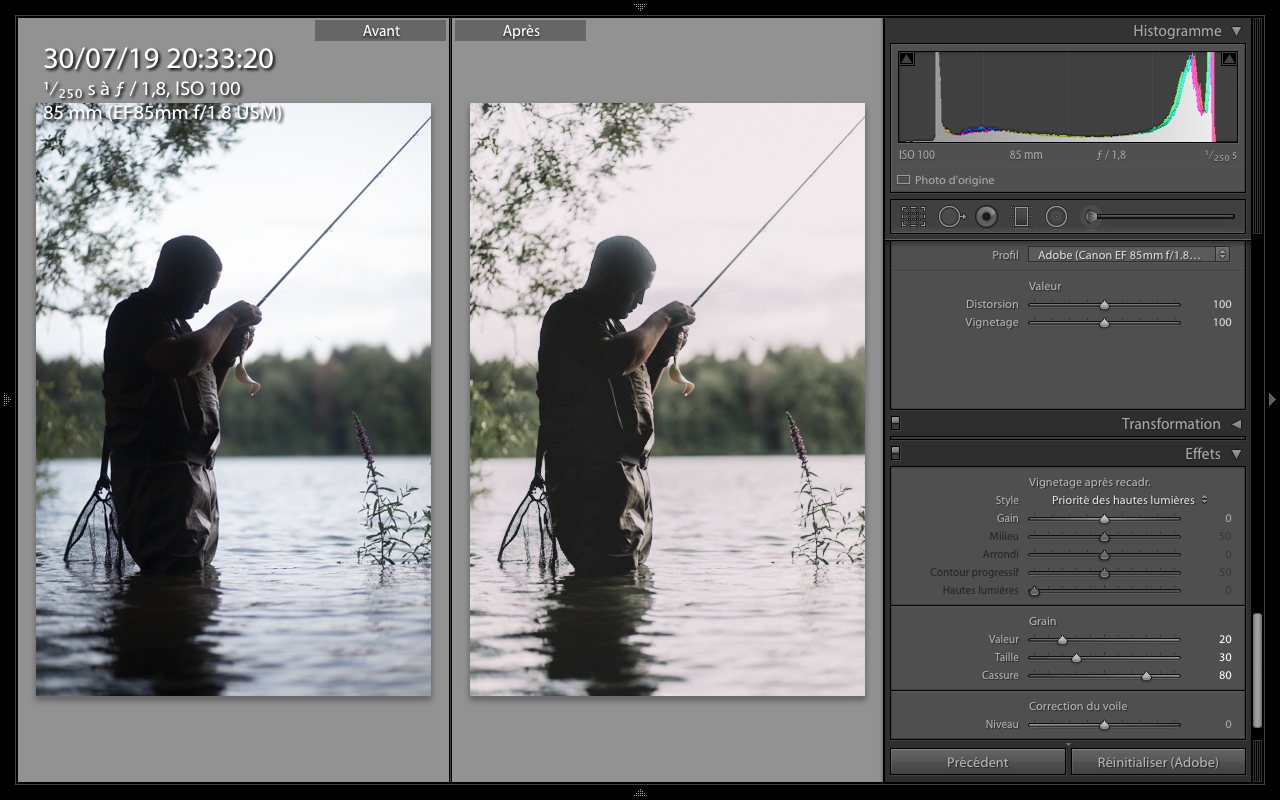
Task: Enable the Photo d'origine checkbox
Action: (x=903, y=180)
